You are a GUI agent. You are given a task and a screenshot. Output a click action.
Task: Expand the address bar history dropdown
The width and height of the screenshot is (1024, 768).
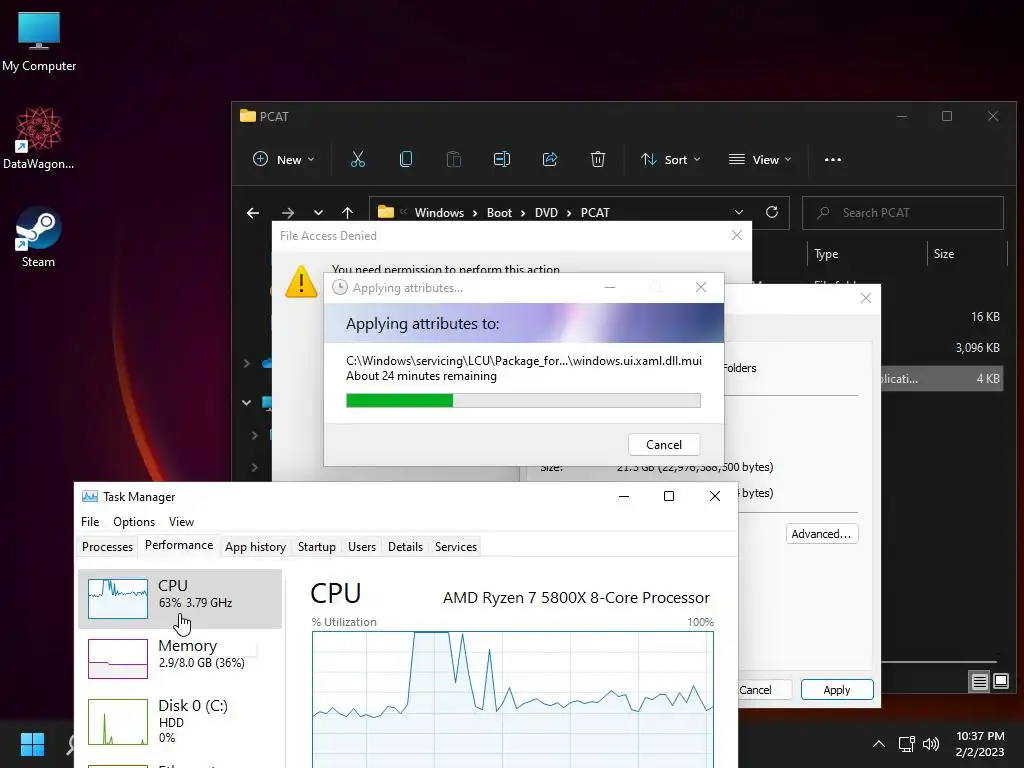(739, 212)
